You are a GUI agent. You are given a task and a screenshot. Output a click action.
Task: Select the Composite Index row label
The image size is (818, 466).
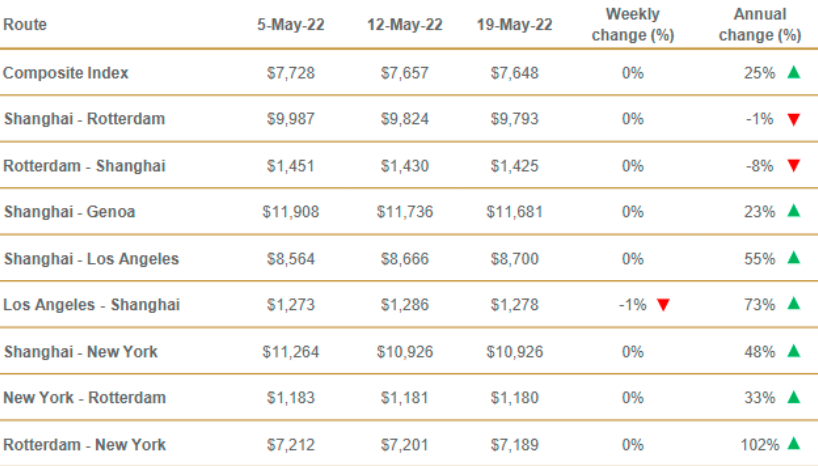tap(66, 73)
